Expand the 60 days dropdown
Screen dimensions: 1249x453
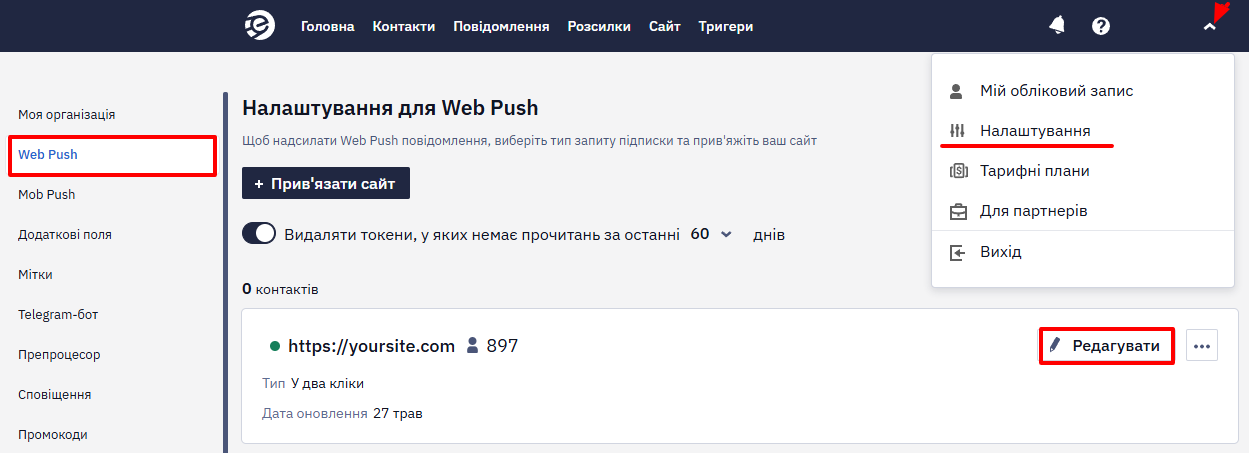711,234
